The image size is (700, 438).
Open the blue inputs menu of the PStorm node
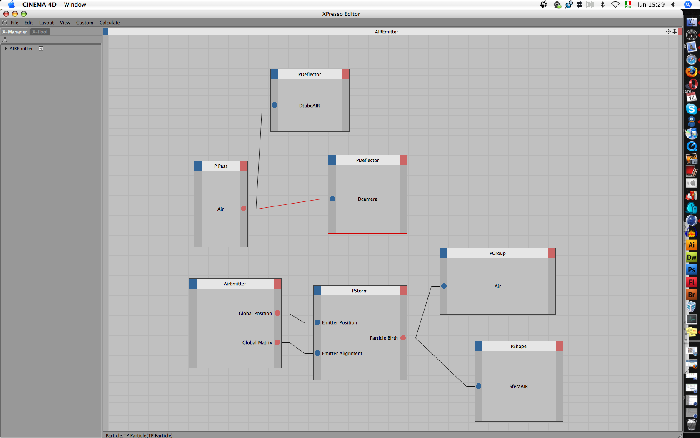(x=317, y=291)
